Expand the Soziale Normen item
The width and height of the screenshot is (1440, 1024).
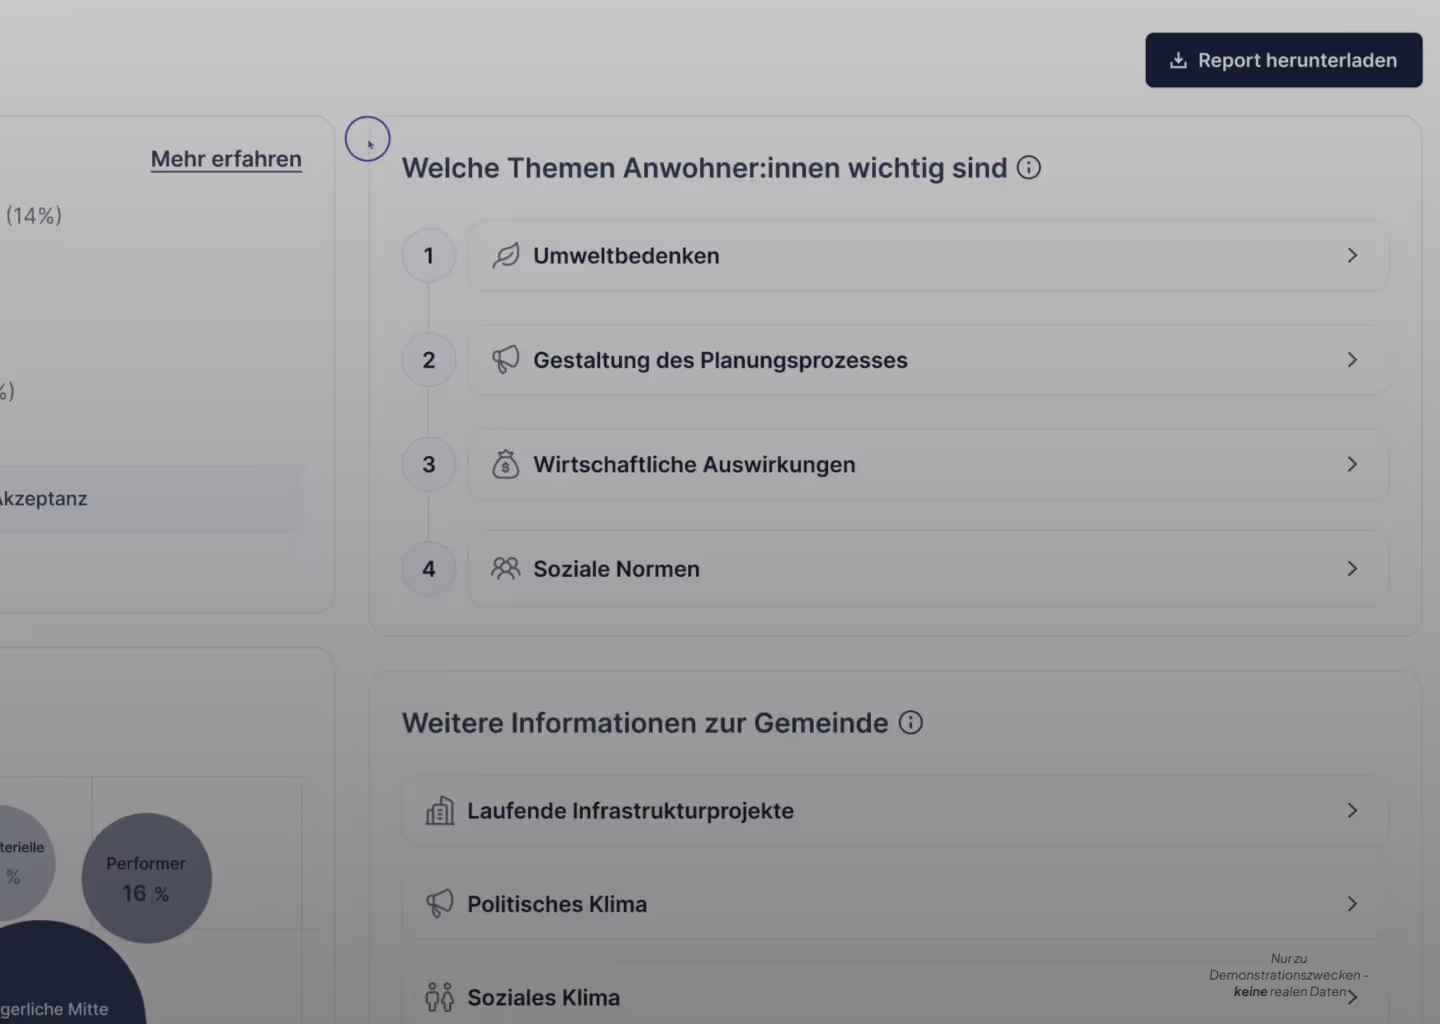tap(1352, 568)
